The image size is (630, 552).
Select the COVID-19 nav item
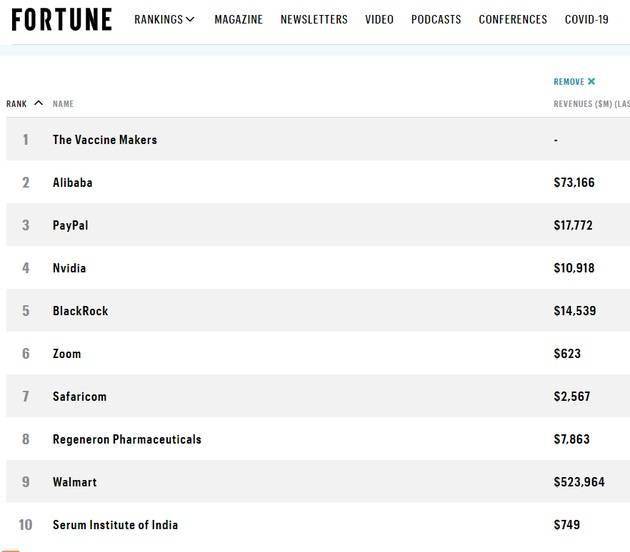587,19
